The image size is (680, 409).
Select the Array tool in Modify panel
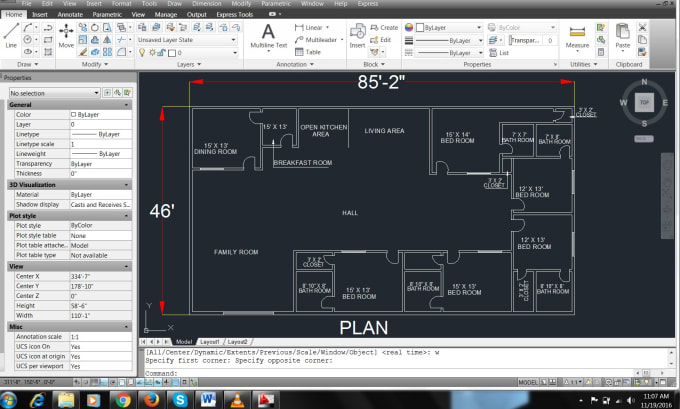pos(108,52)
